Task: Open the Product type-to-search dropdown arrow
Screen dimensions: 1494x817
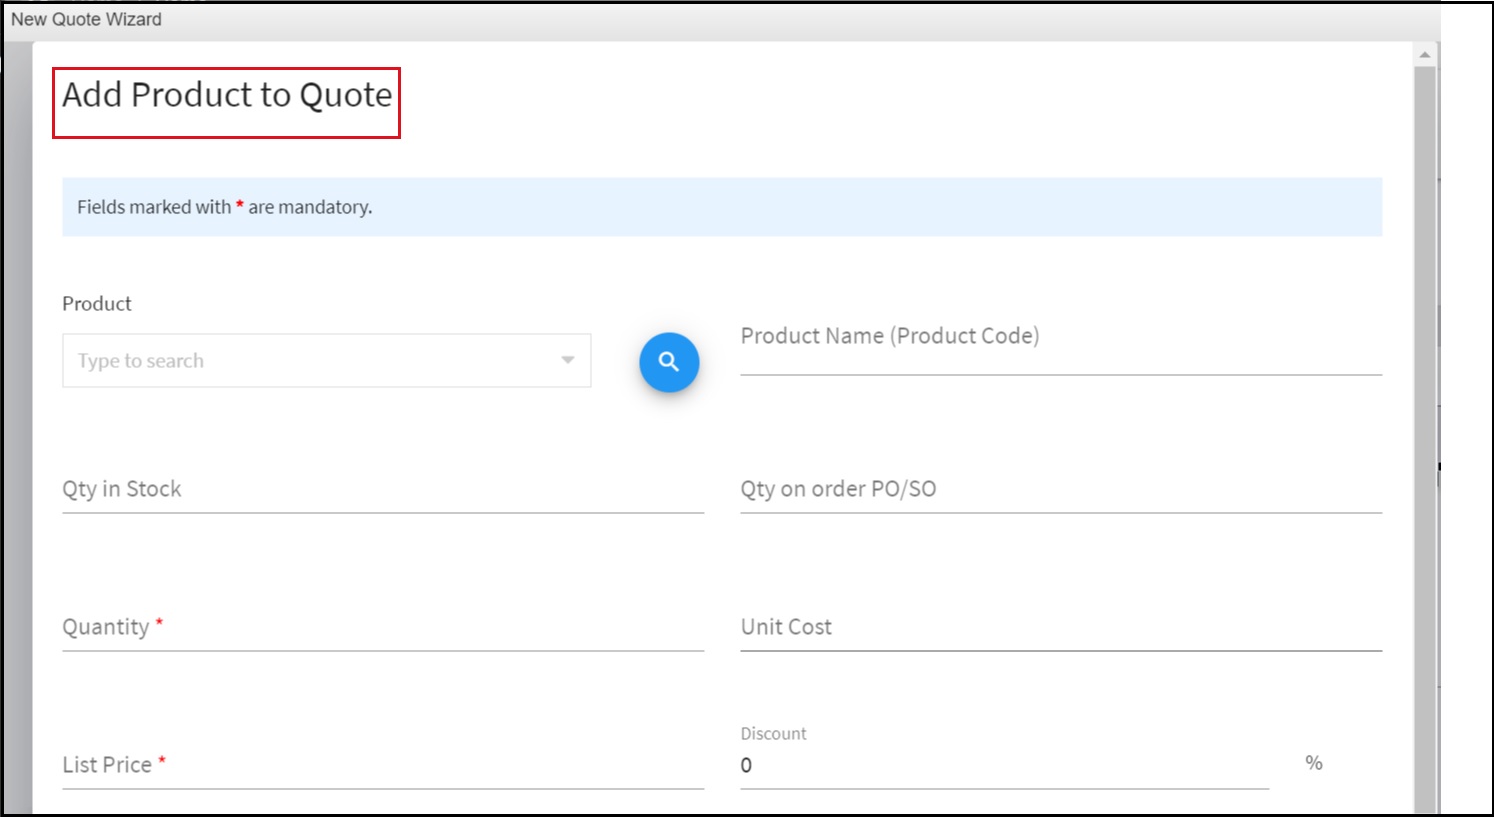Action: pos(567,360)
